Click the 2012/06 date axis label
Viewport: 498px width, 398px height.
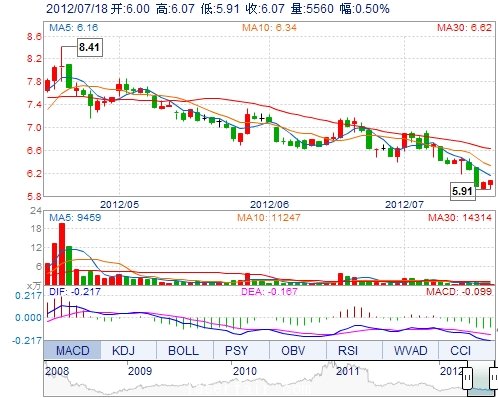pos(269,204)
